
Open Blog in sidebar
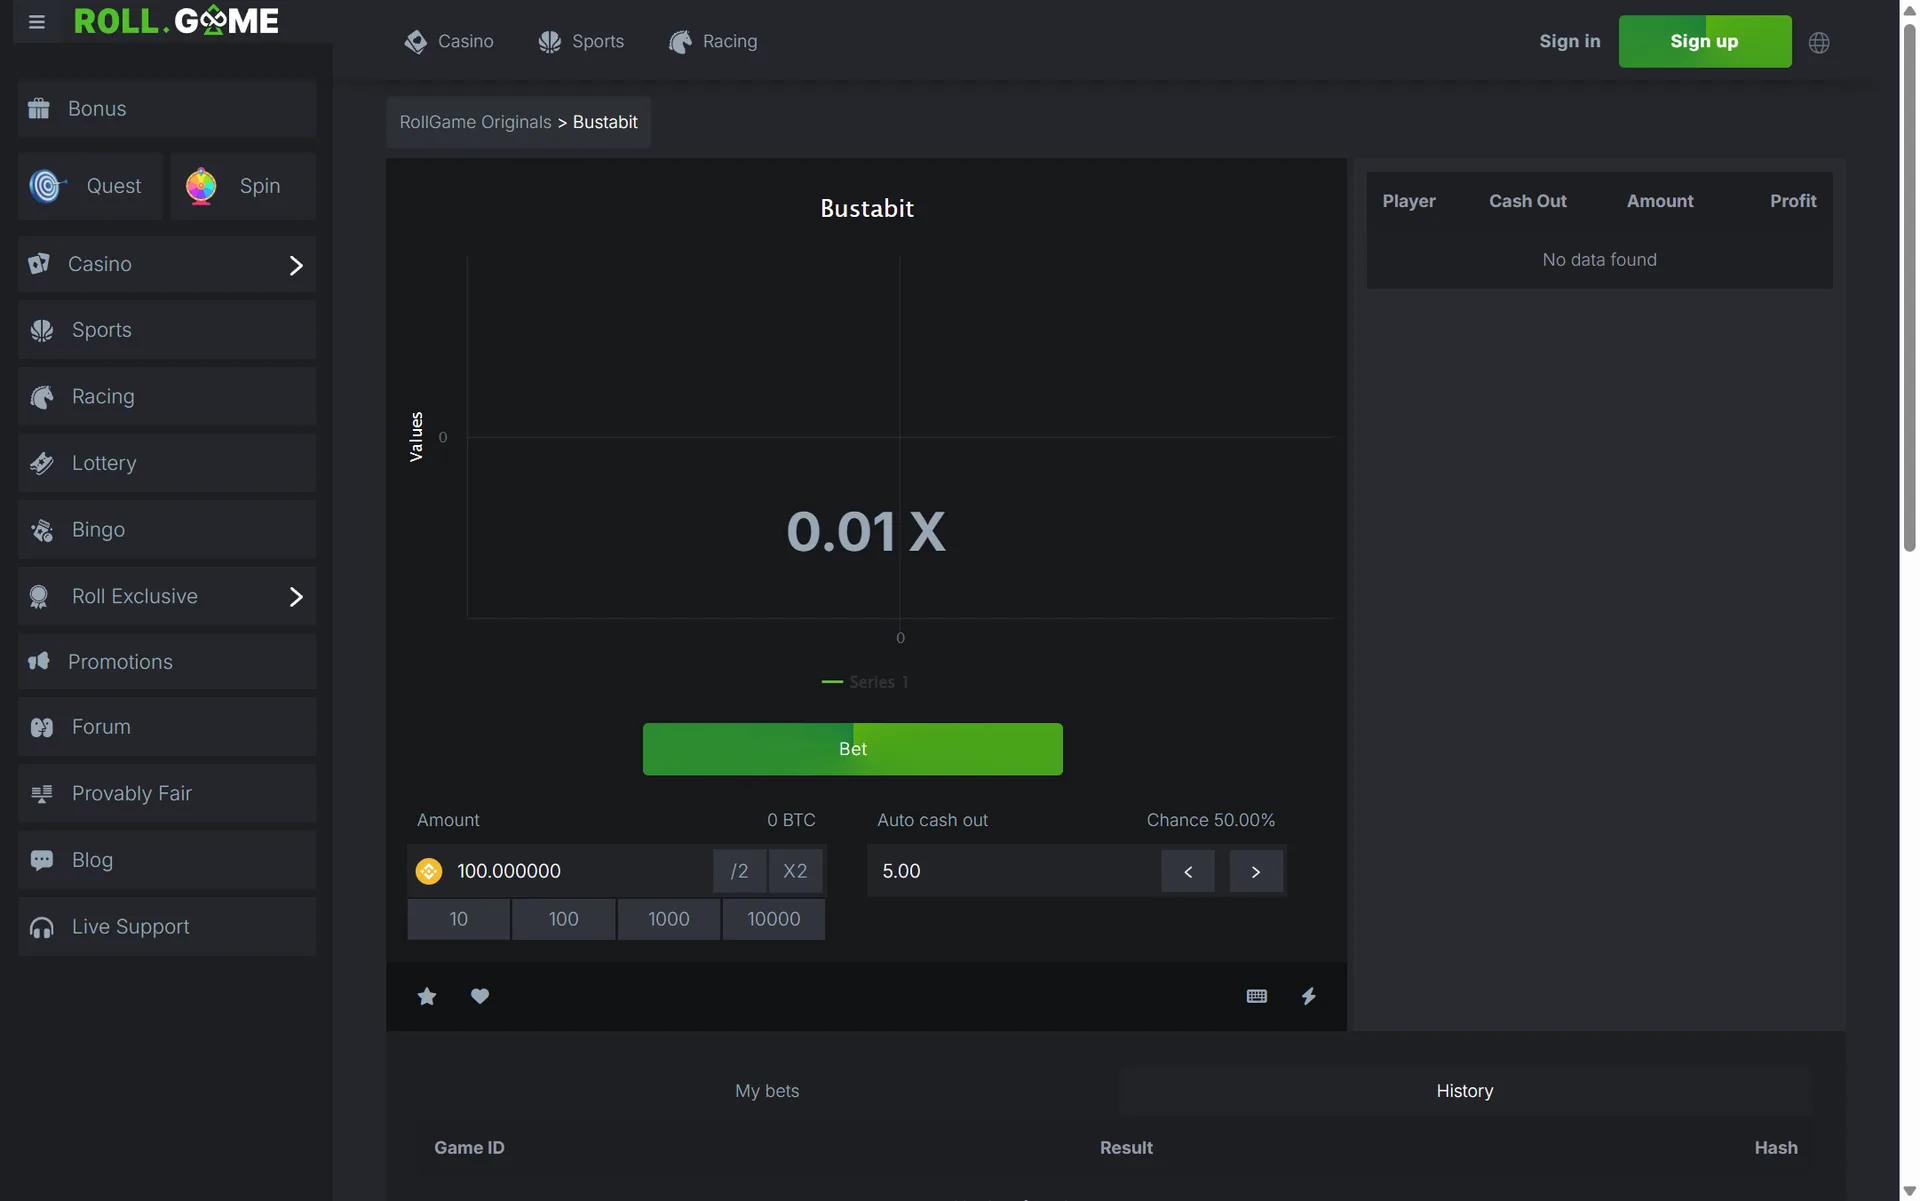(x=167, y=860)
